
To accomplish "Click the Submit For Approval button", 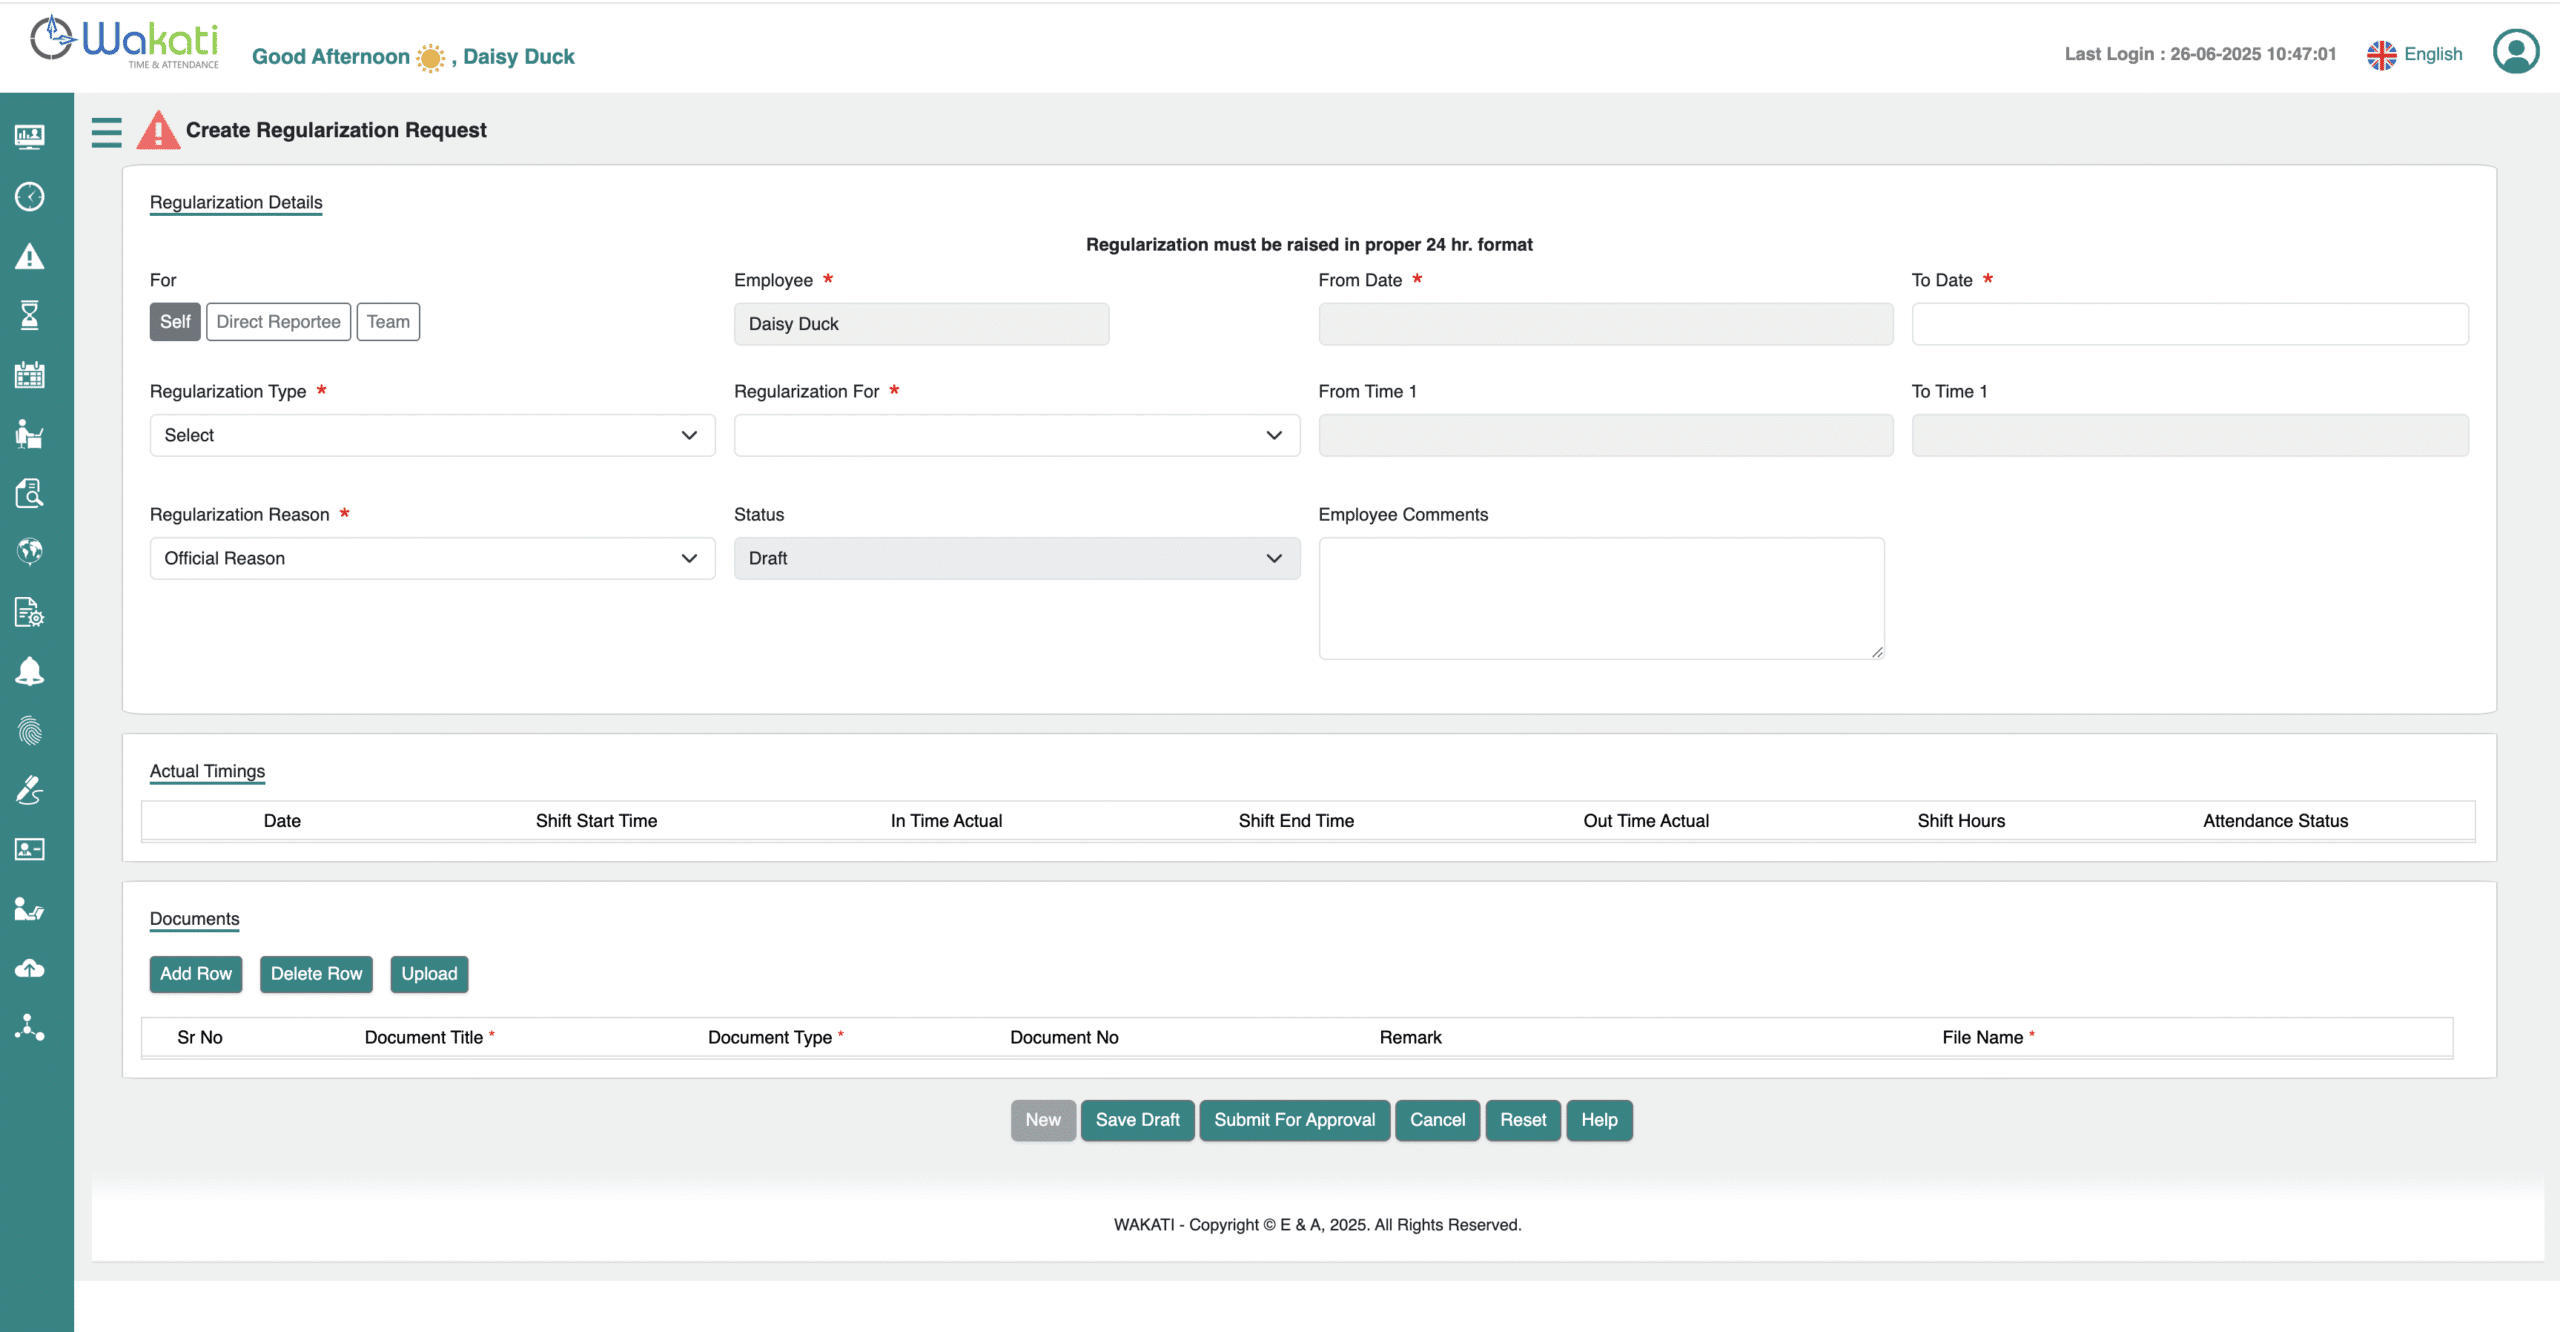I will [x=1294, y=1120].
